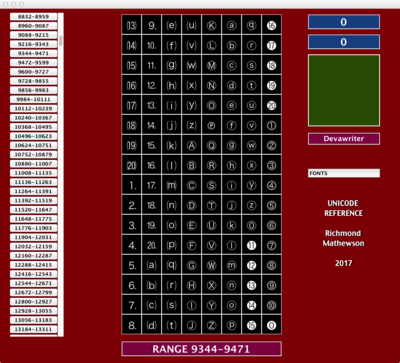Screen dimensions: 400x363
Task: Choose the circled capital Z glyph
Action: tap(211, 325)
